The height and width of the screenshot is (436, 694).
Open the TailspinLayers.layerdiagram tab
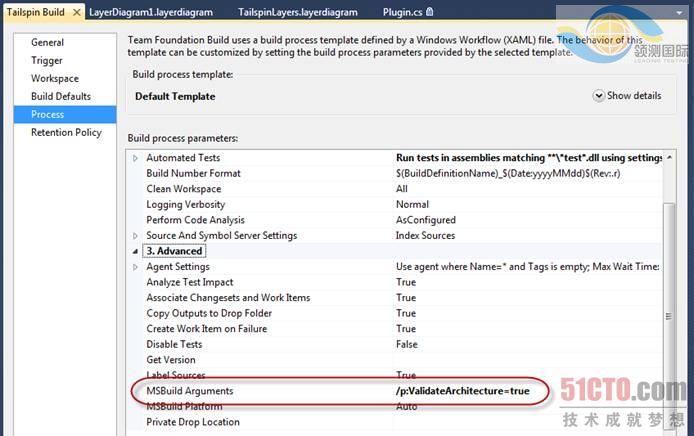click(298, 12)
